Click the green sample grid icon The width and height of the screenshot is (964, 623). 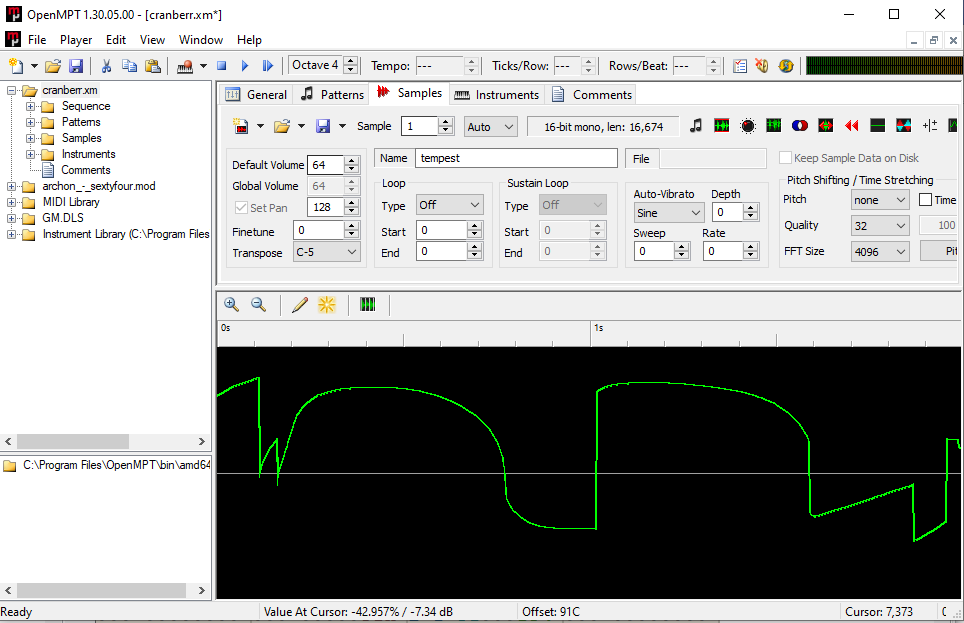coord(368,304)
